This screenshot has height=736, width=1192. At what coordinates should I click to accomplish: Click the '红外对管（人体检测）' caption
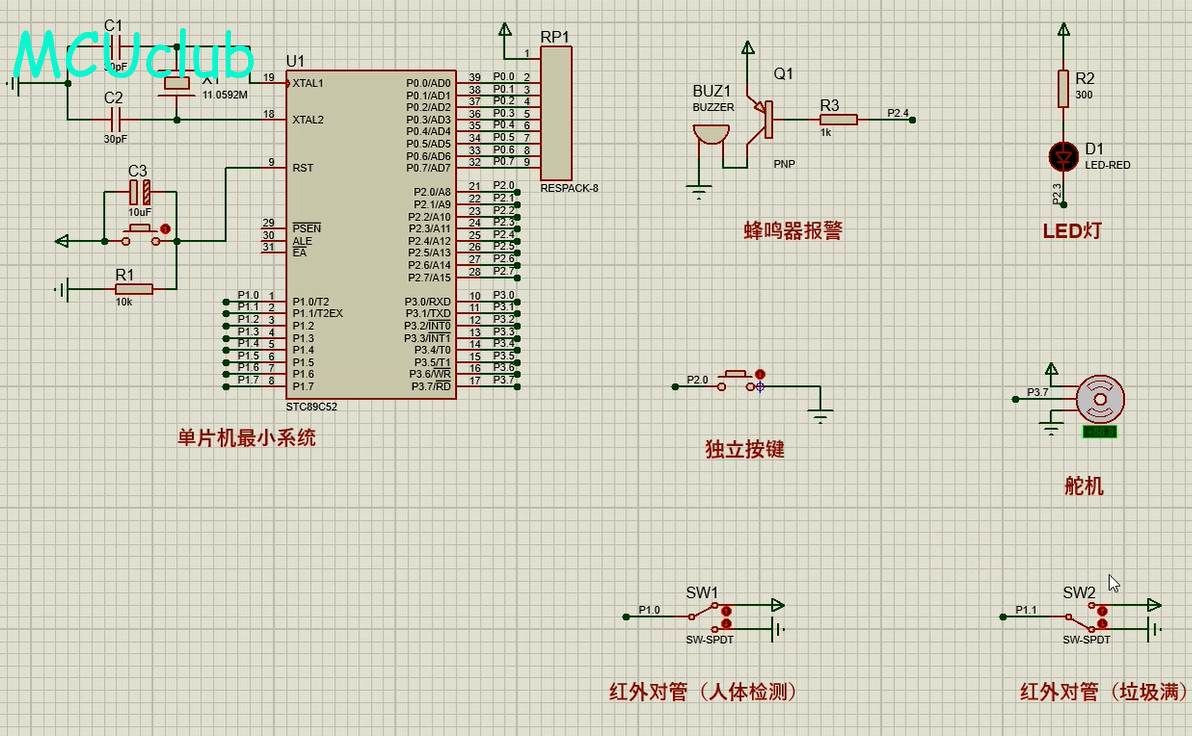[704, 692]
